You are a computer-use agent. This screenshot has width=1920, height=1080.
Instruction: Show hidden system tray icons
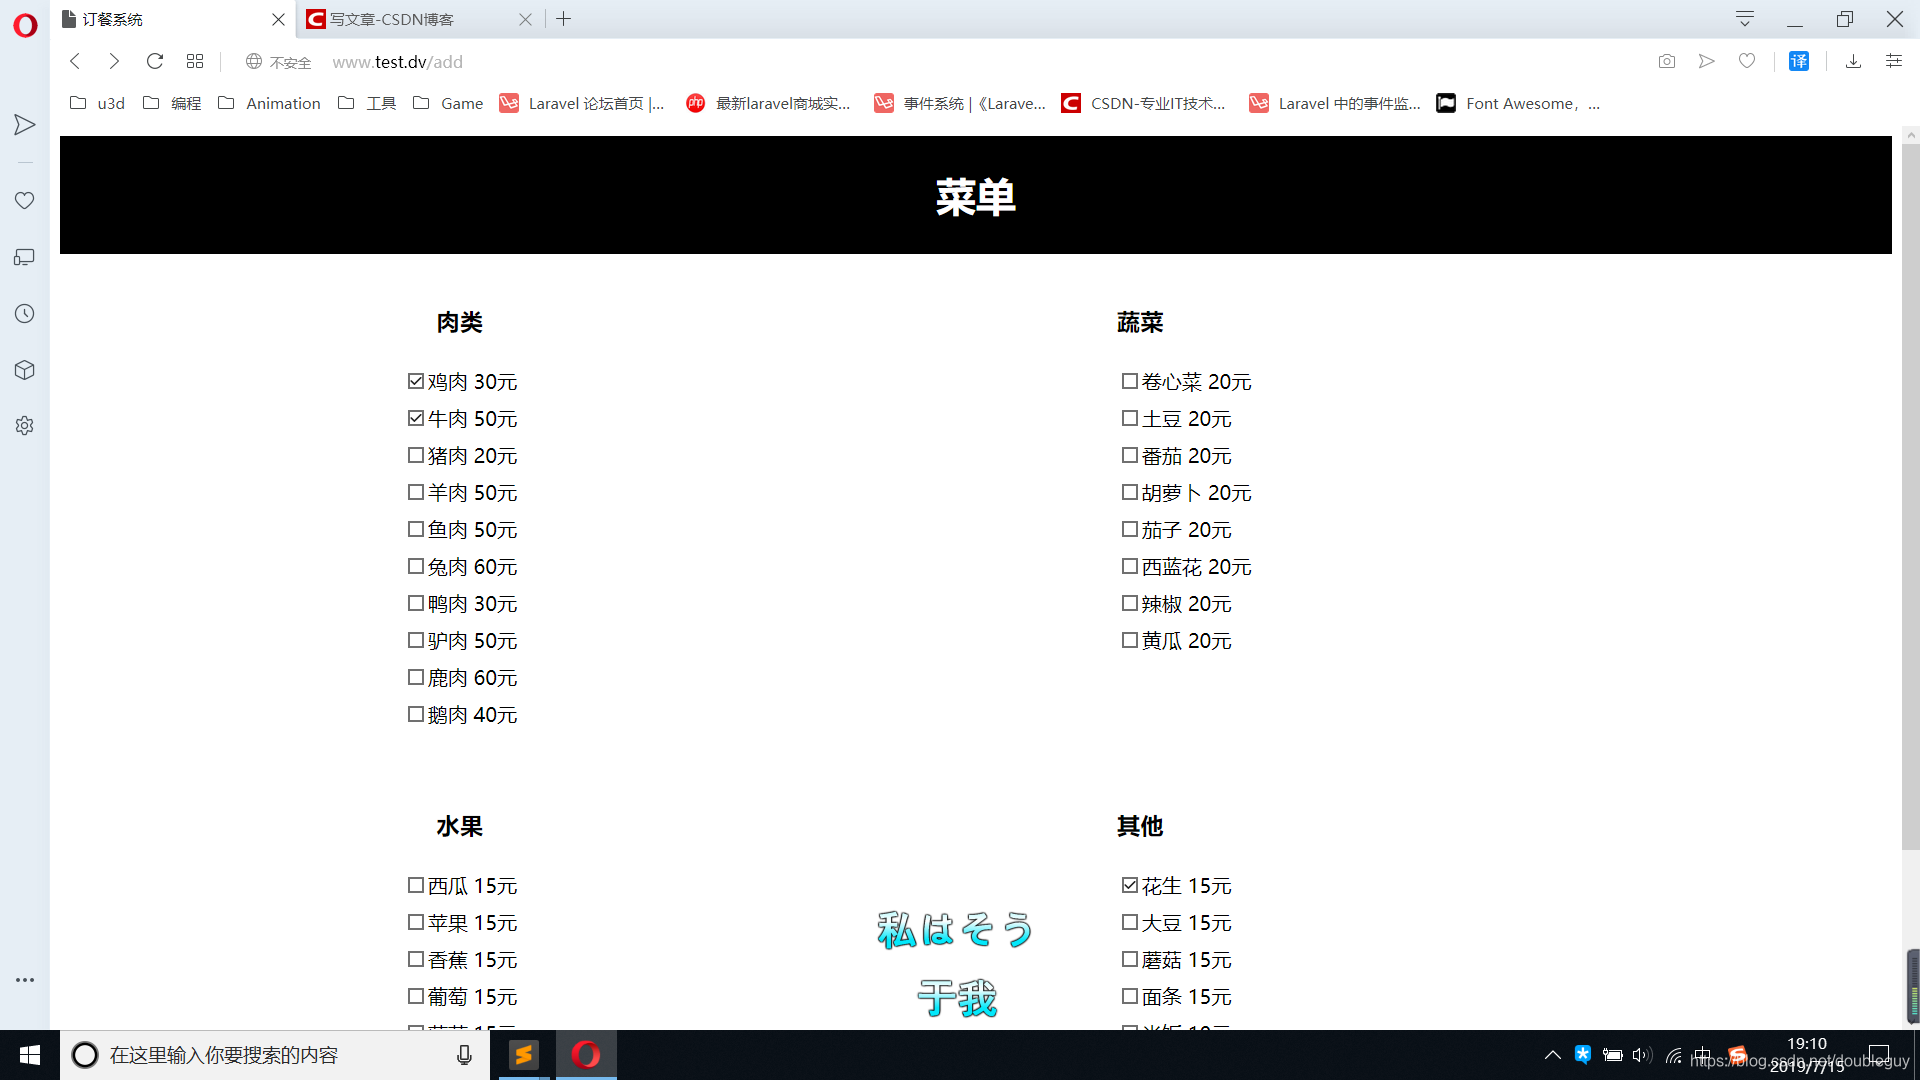(1552, 1055)
